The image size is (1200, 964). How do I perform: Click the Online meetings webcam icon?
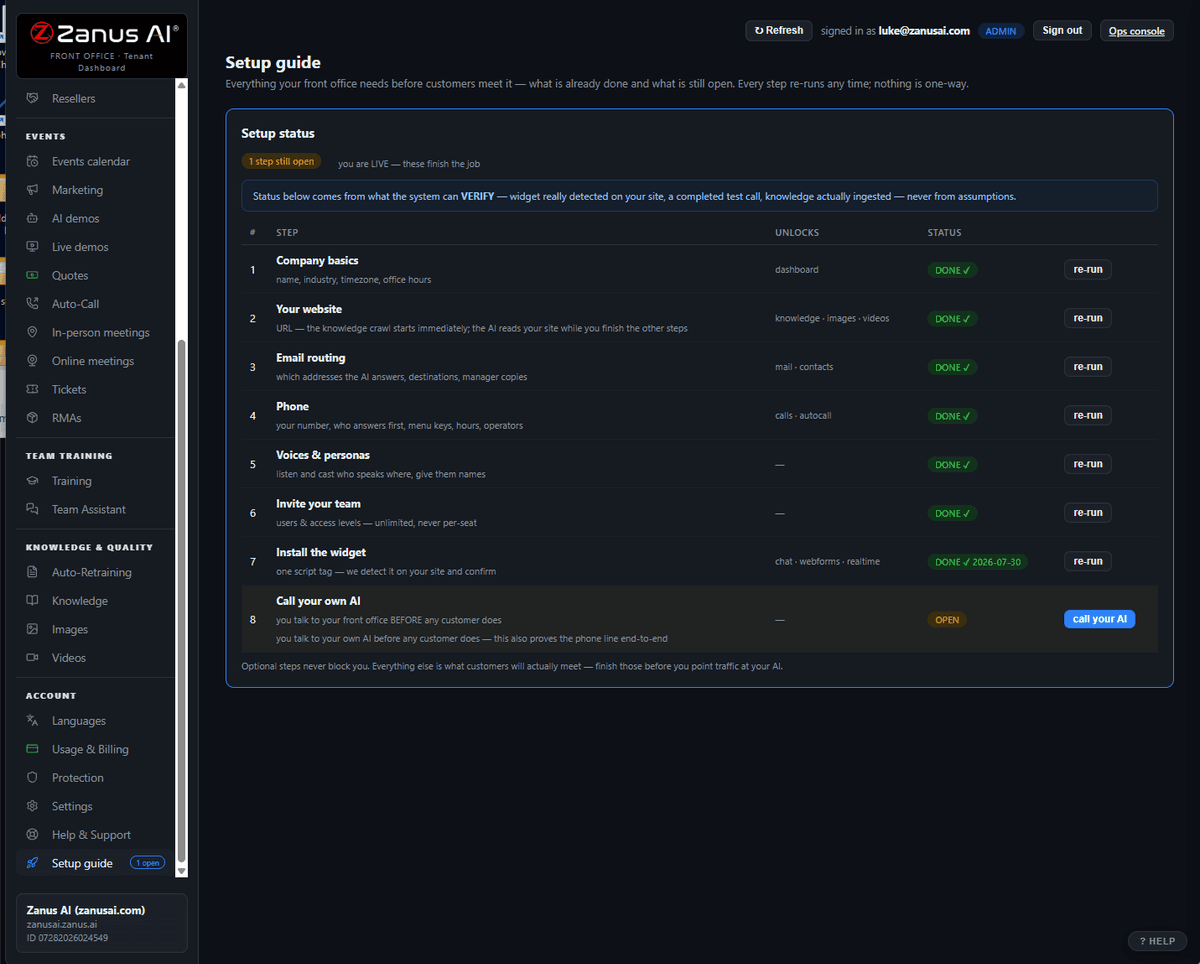tap(33, 361)
